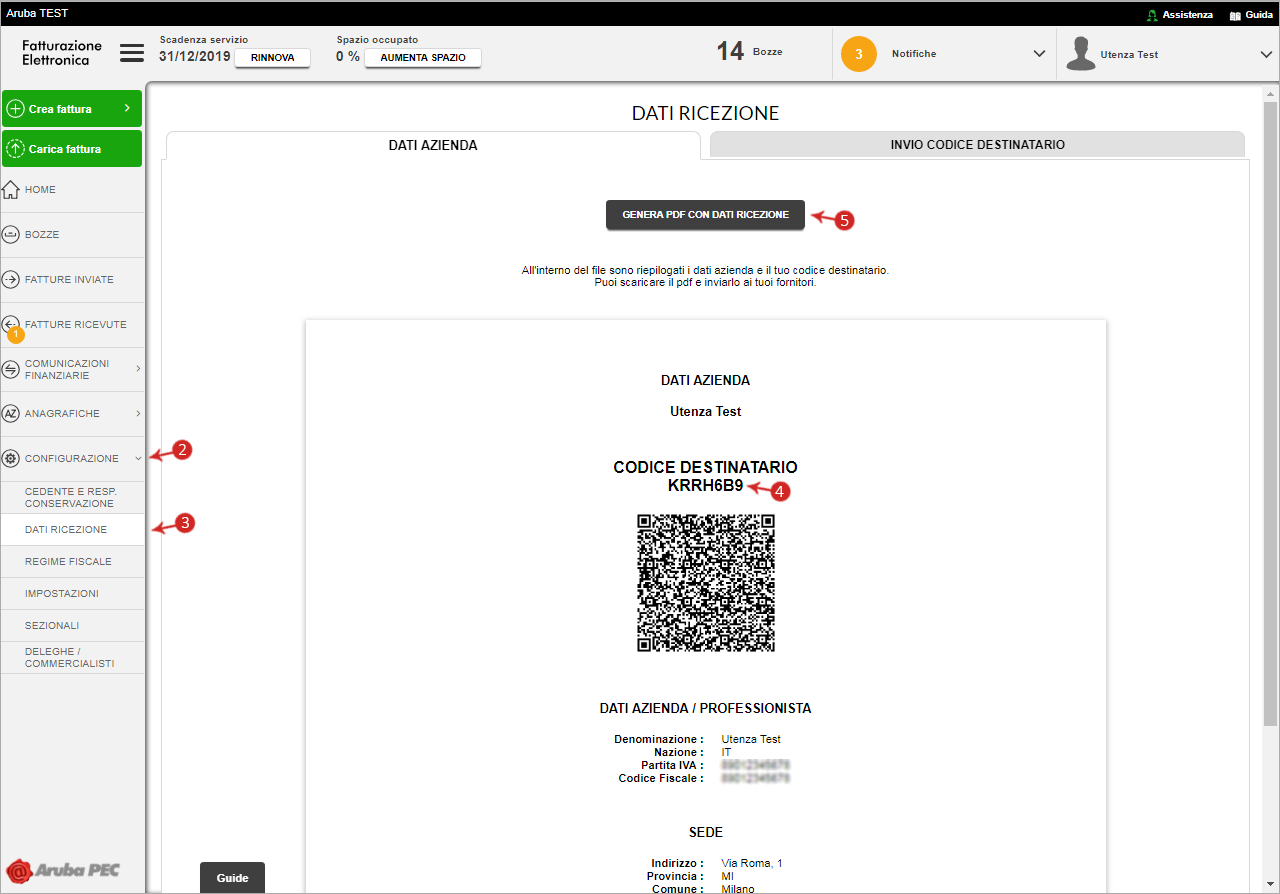Image resolution: width=1280 pixels, height=894 pixels.
Task: Open Sezionali submenu item
Action: click(72, 625)
